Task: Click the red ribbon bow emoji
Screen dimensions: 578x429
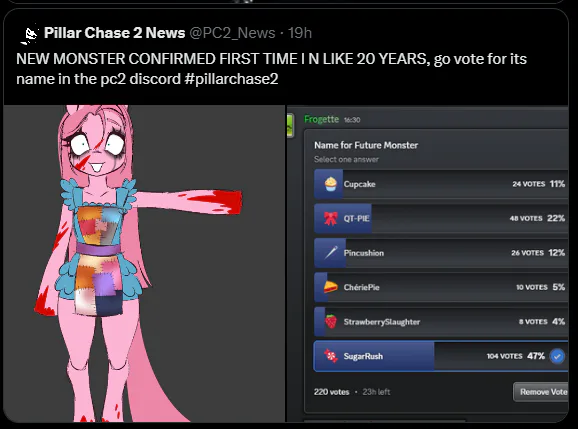Action: (331, 218)
